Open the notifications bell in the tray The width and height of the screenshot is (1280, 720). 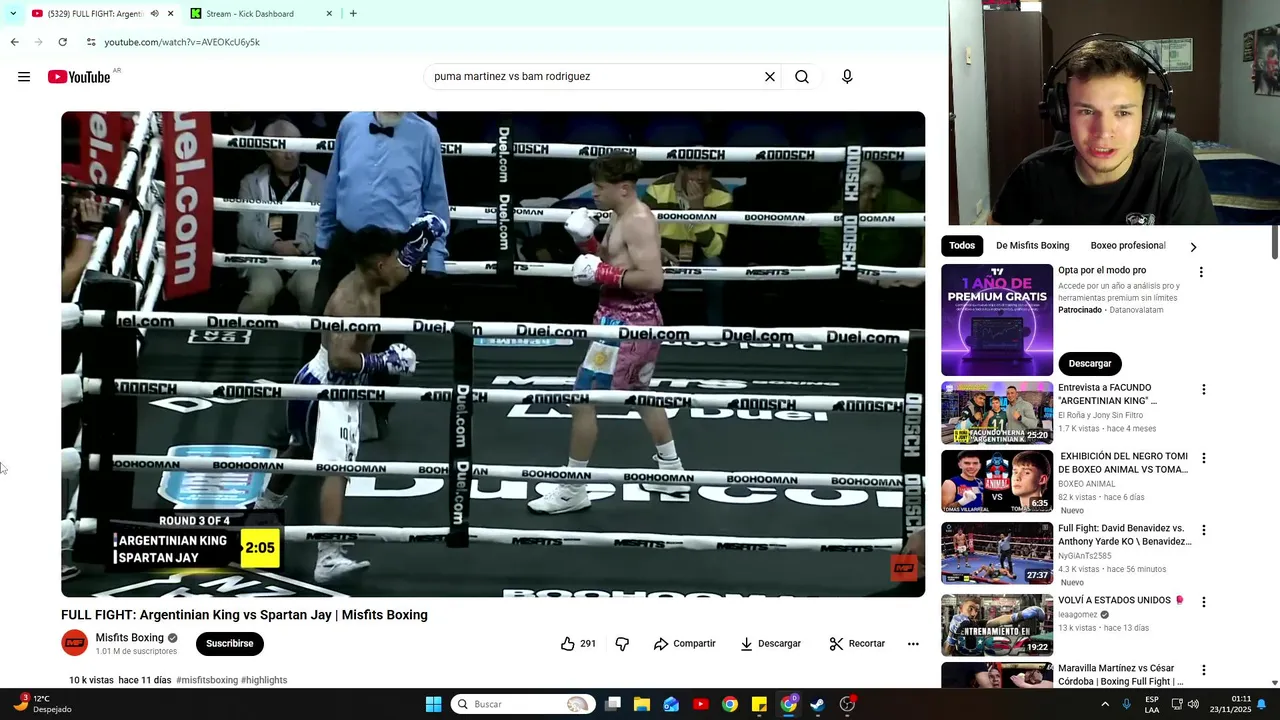(x=1262, y=704)
